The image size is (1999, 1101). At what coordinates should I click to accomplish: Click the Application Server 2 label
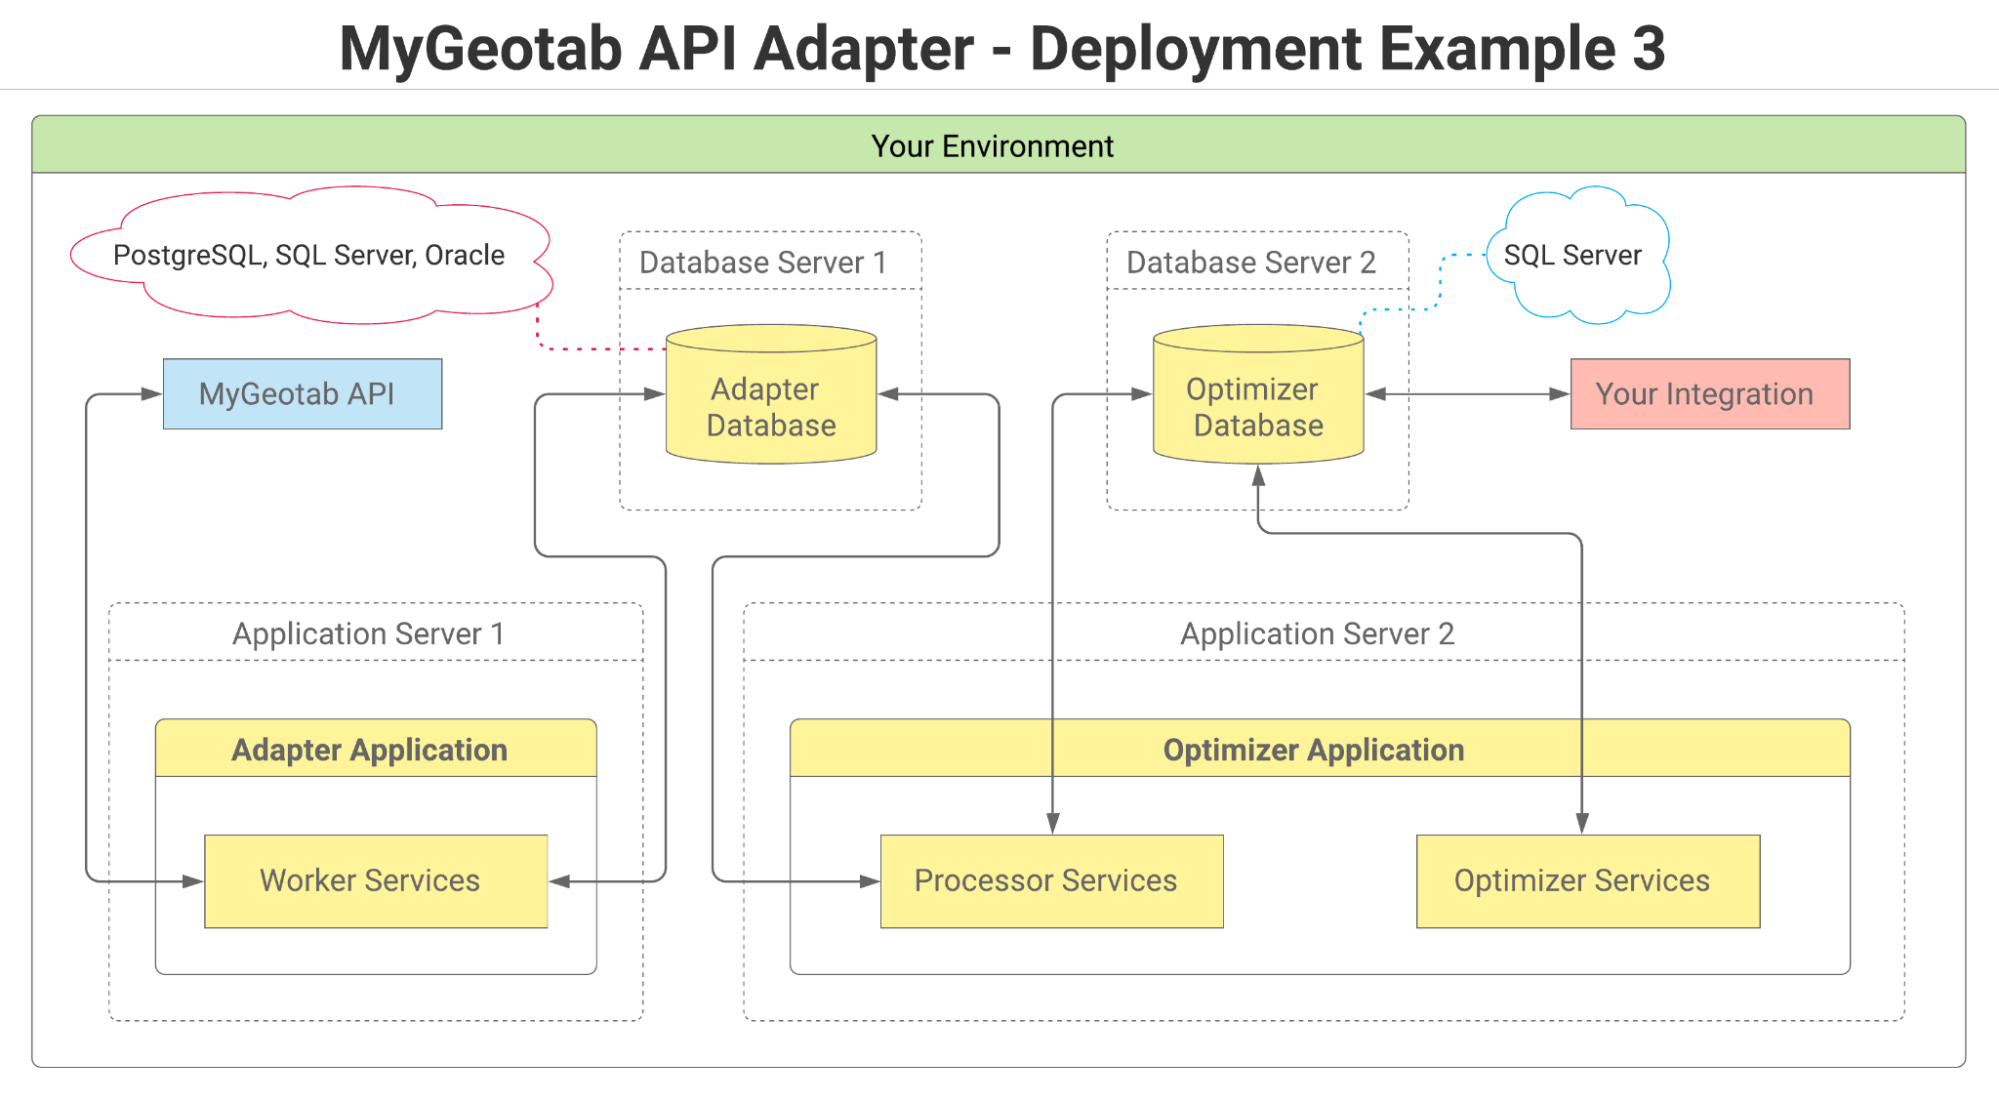(1318, 632)
